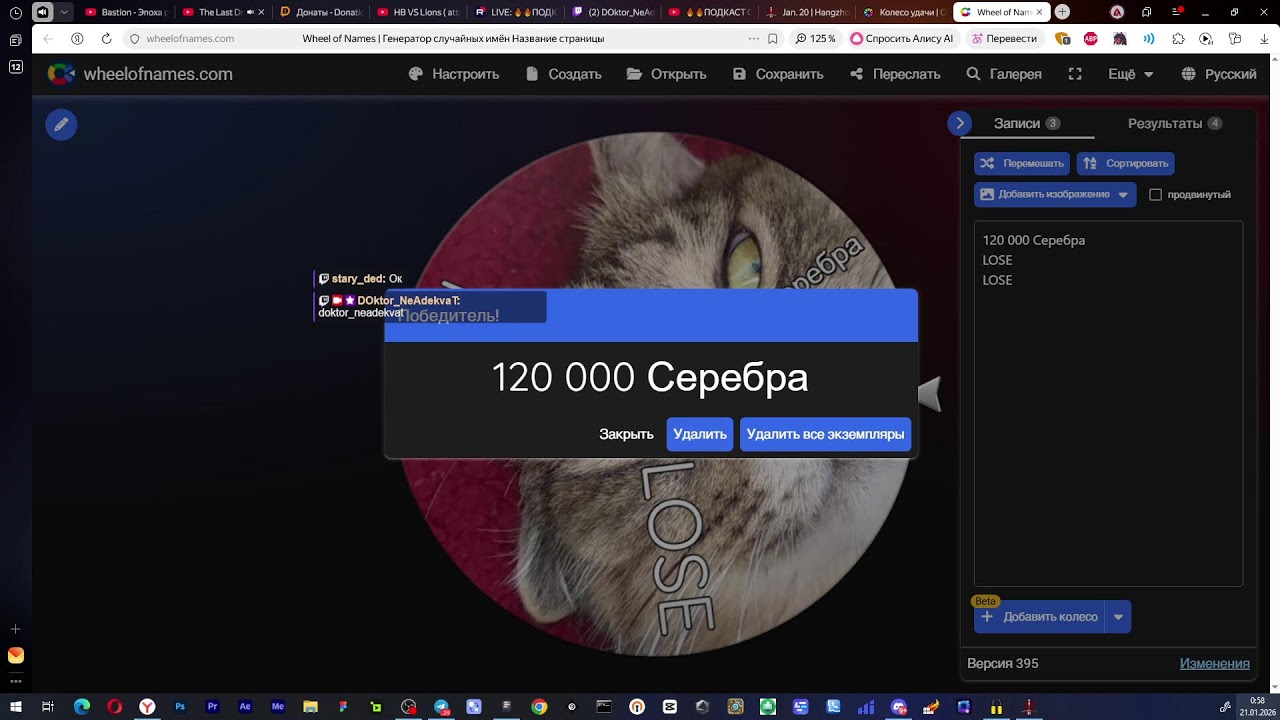Switch to the Донаты browser tab
The height and width of the screenshot is (720, 1280).
click(x=321, y=12)
